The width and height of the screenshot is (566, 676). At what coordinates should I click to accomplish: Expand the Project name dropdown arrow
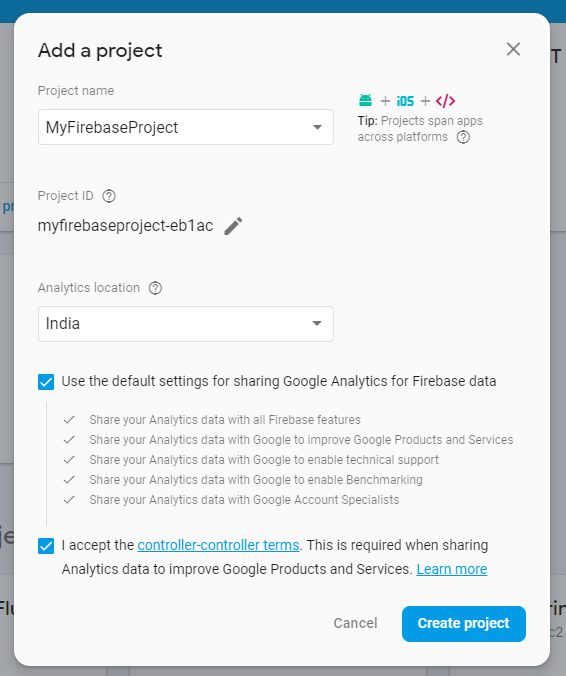click(317, 127)
